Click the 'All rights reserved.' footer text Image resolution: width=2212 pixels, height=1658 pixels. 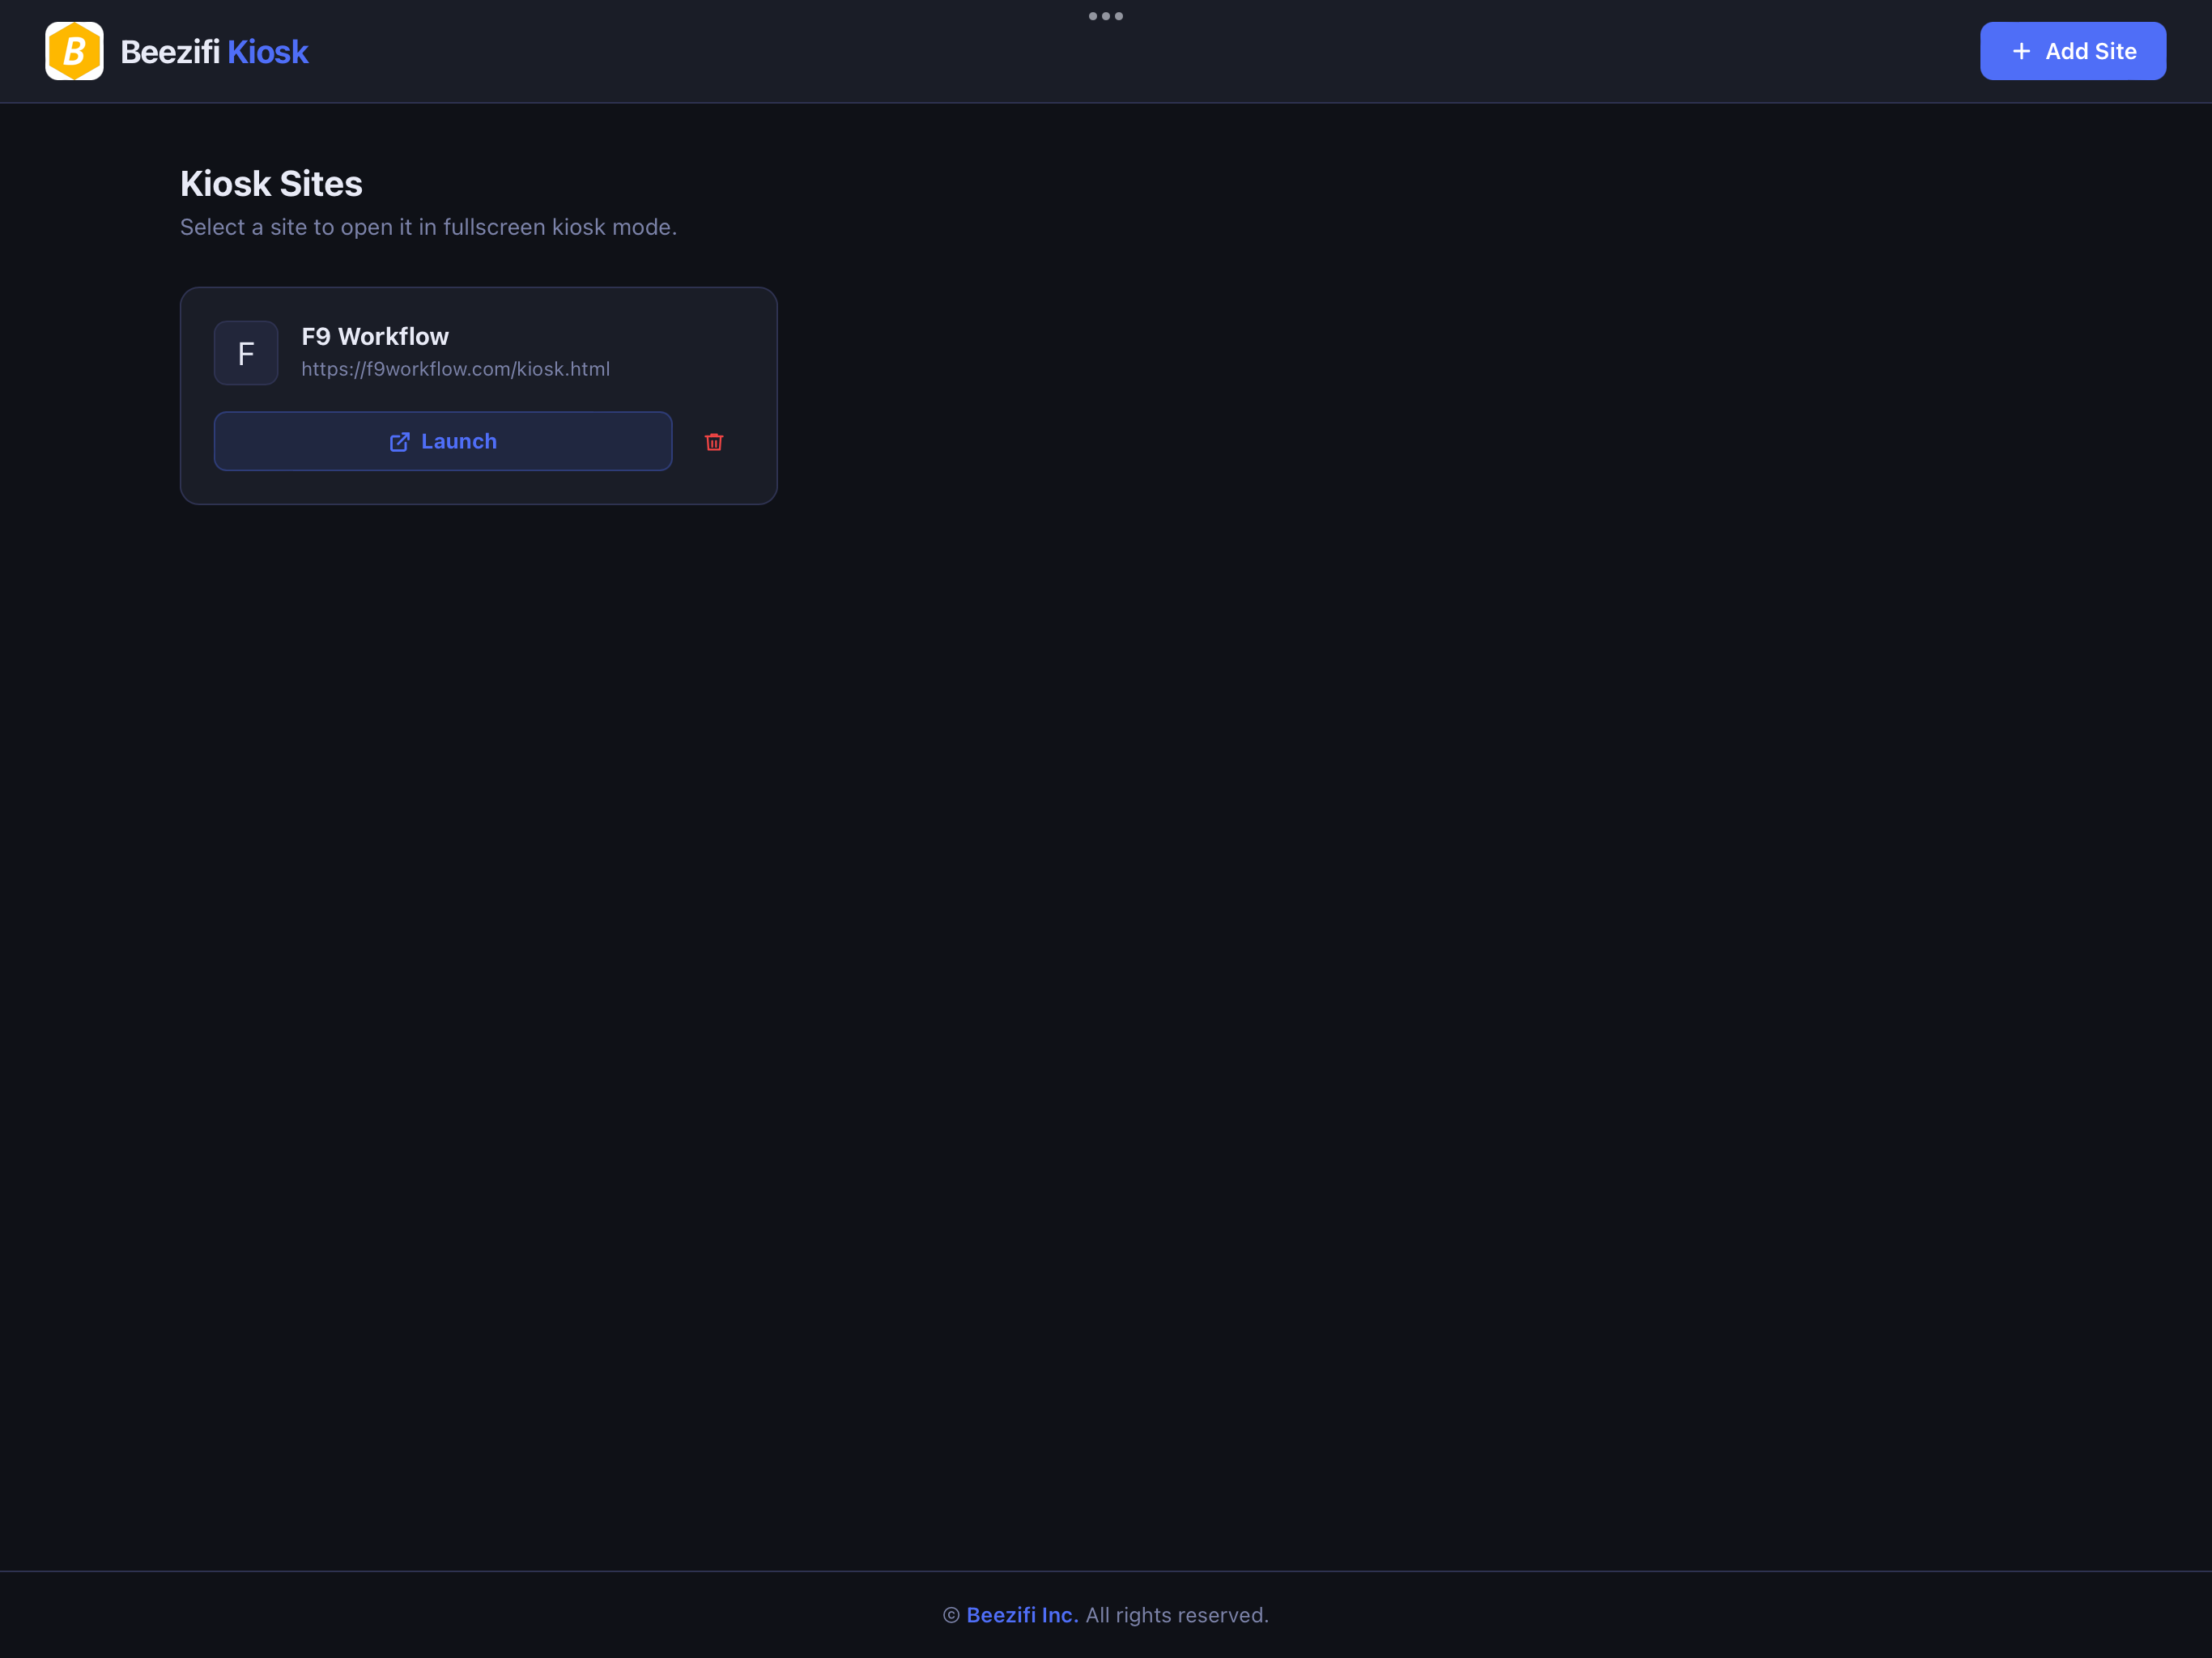pos(1177,1615)
